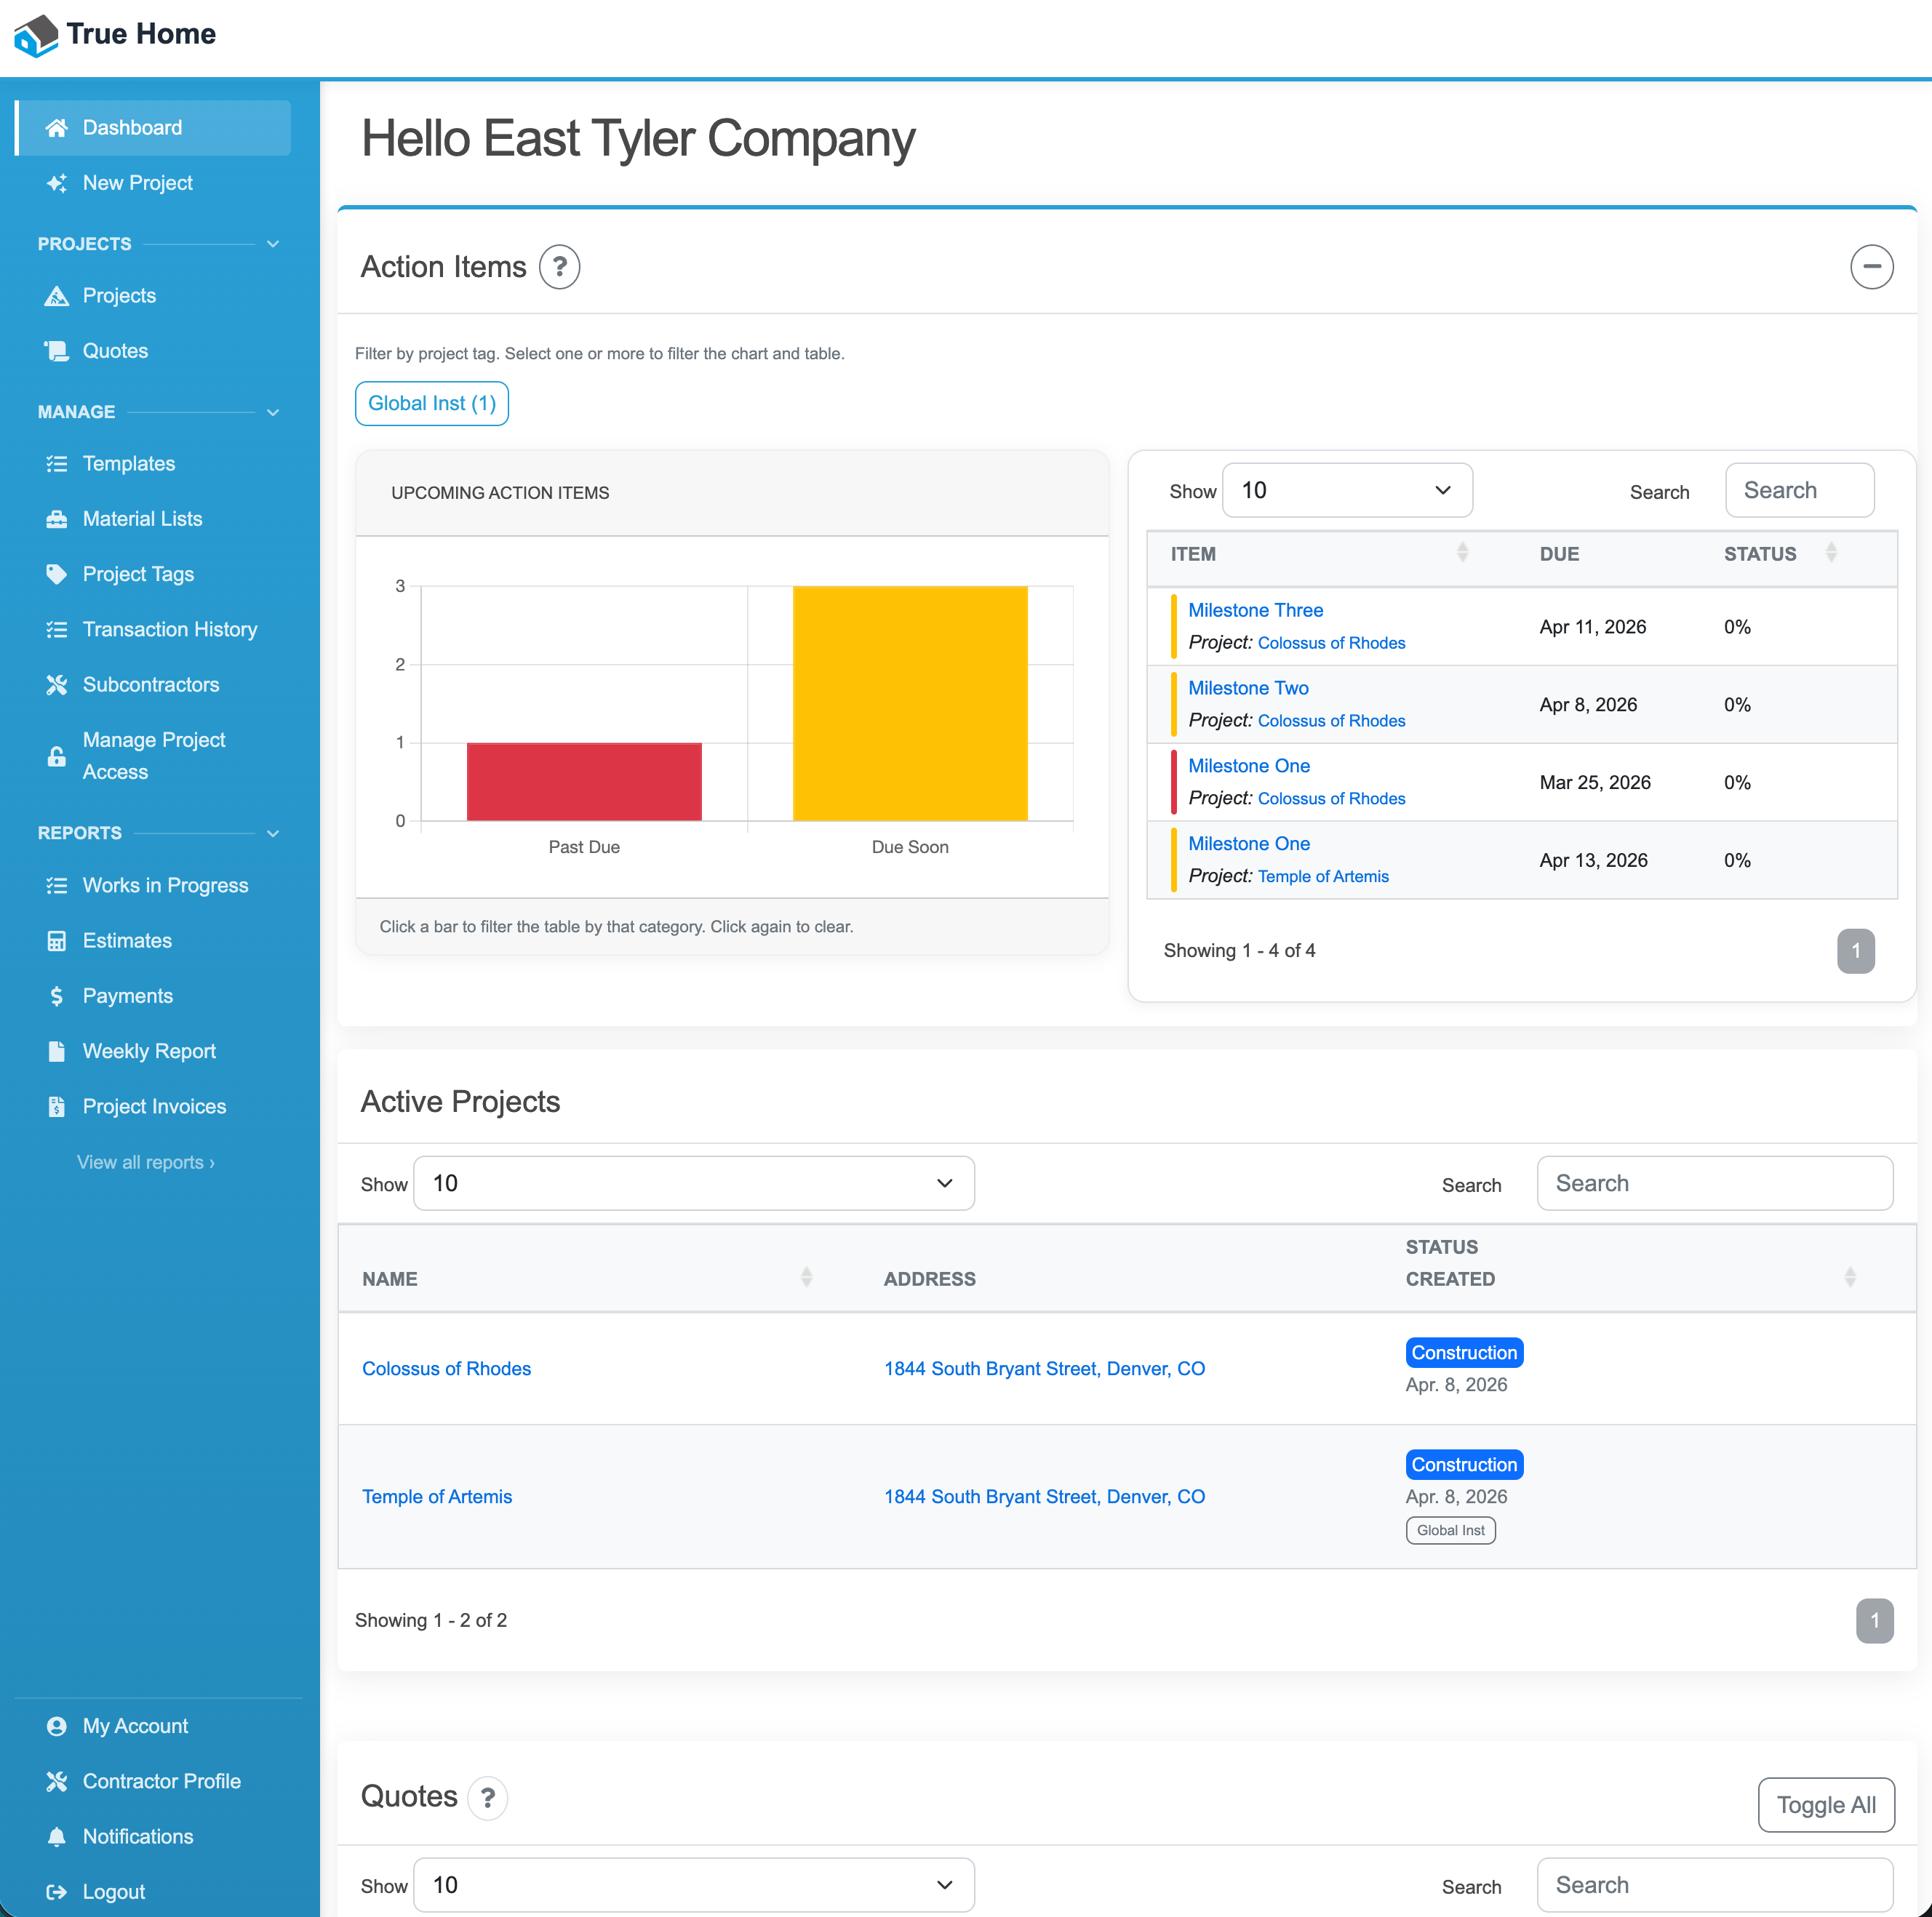Follow the View all reports link
Viewport: 1932px width, 1917px height.
pyautogui.click(x=145, y=1162)
